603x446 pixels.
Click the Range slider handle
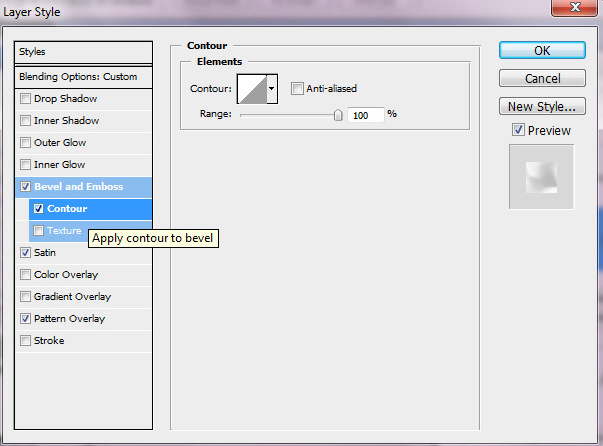coord(337,115)
